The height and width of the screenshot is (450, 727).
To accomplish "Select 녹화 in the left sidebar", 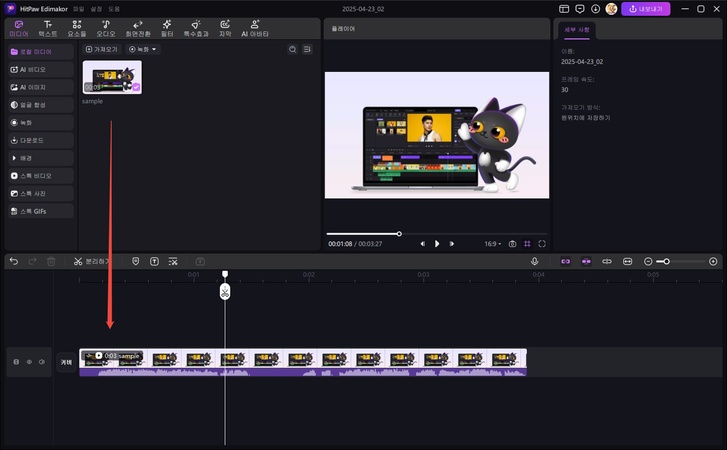I will click(41, 122).
